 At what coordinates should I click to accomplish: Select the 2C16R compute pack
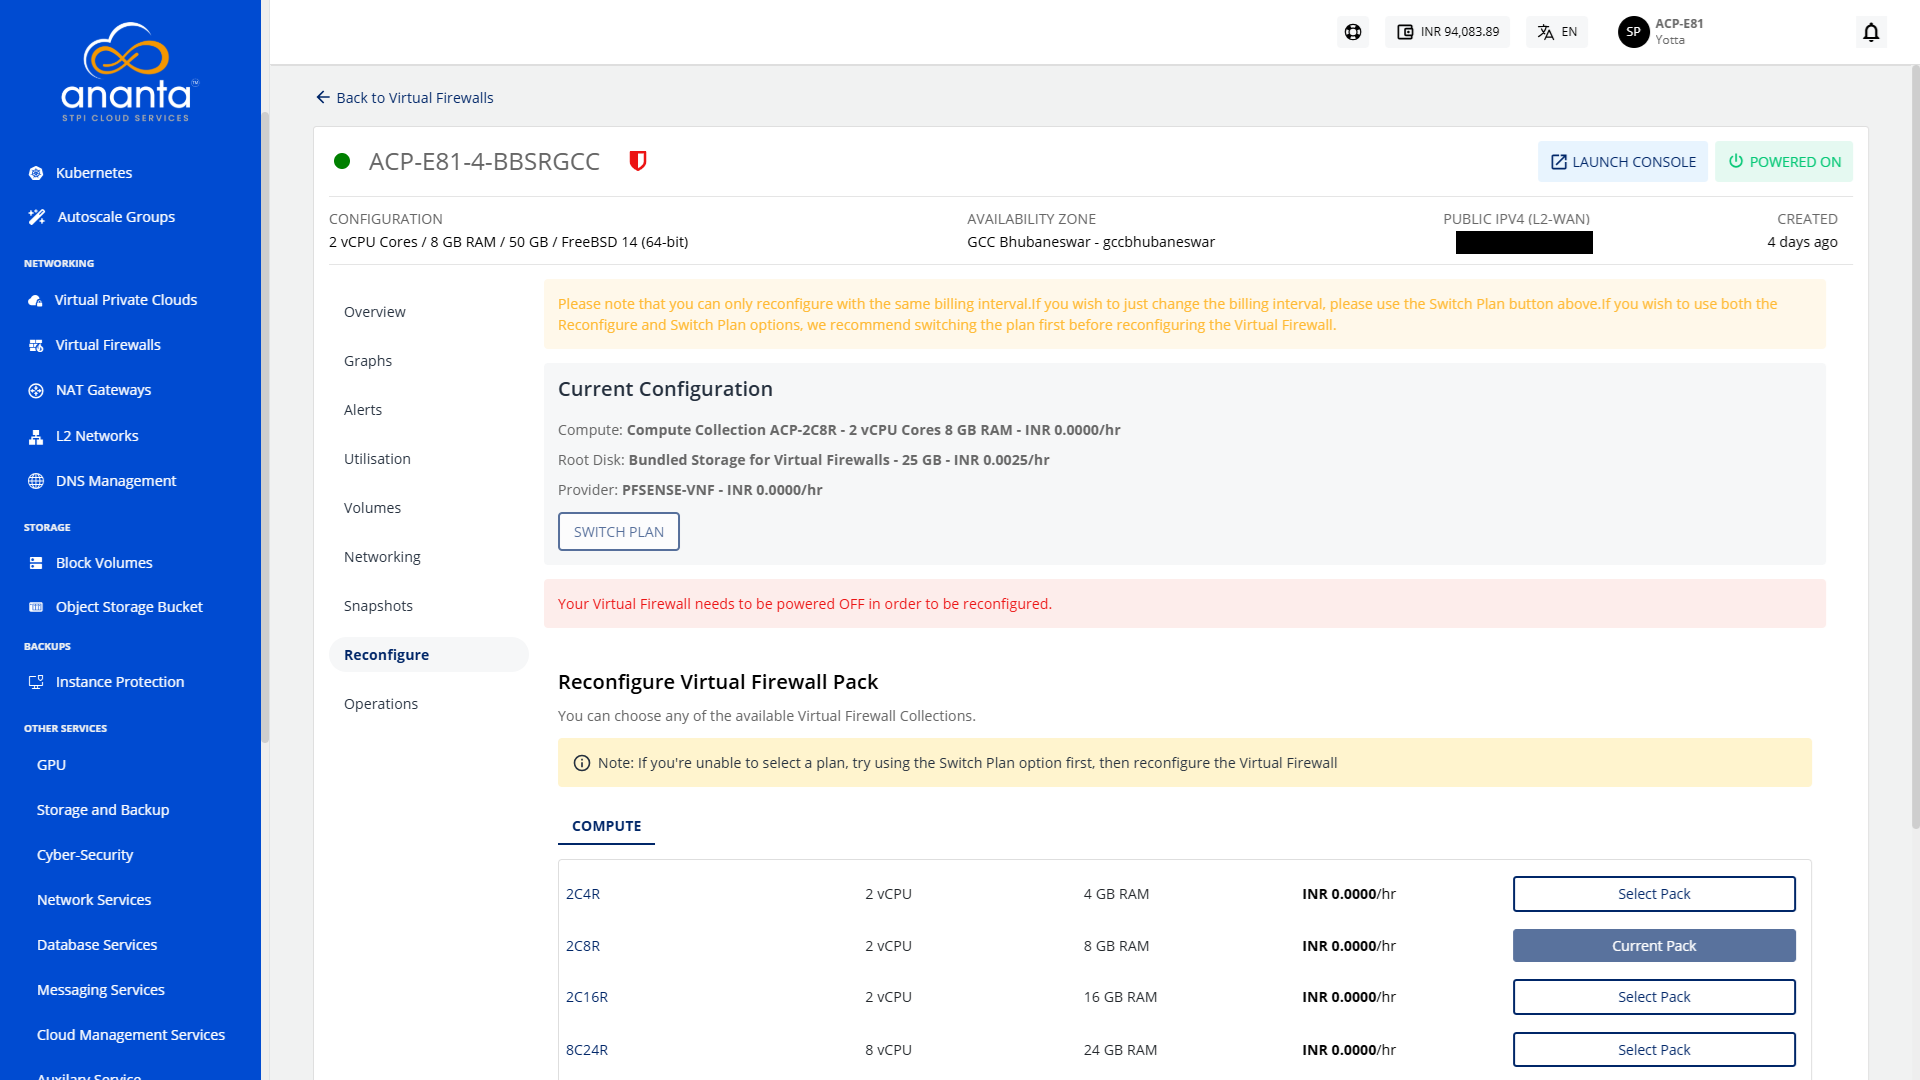[x=1652, y=997]
